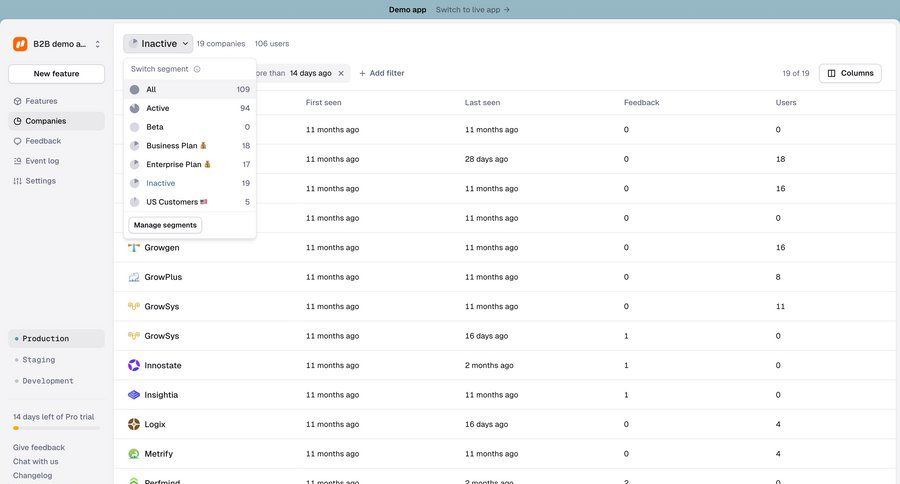The height and width of the screenshot is (484, 900).
Task: Select the Active segment
Action: (189, 108)
